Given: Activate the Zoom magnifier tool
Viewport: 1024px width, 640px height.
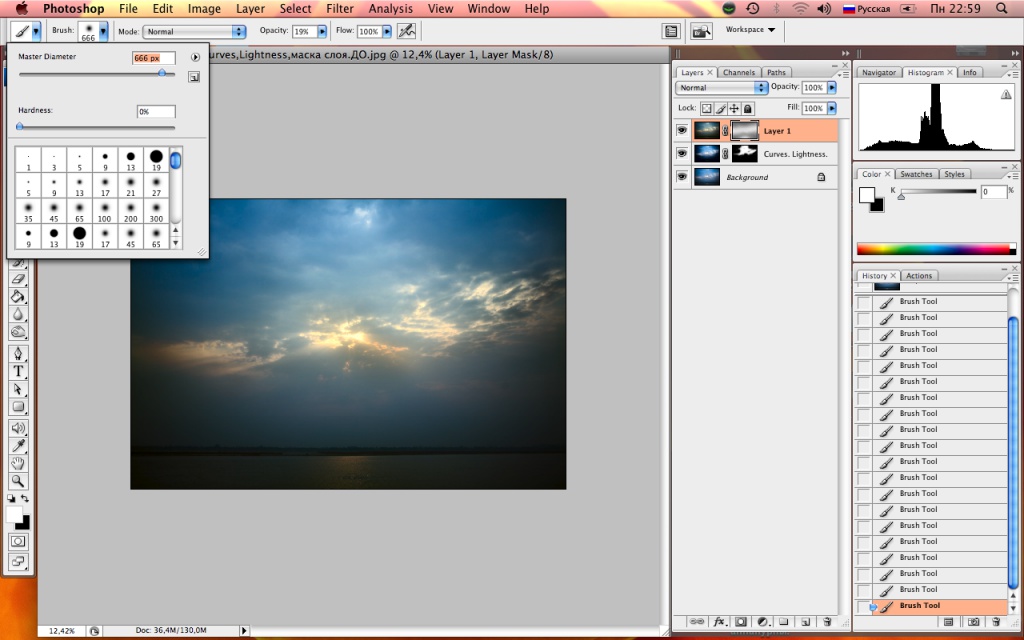Looking at the screenshot, I should (x=18, y=480).
